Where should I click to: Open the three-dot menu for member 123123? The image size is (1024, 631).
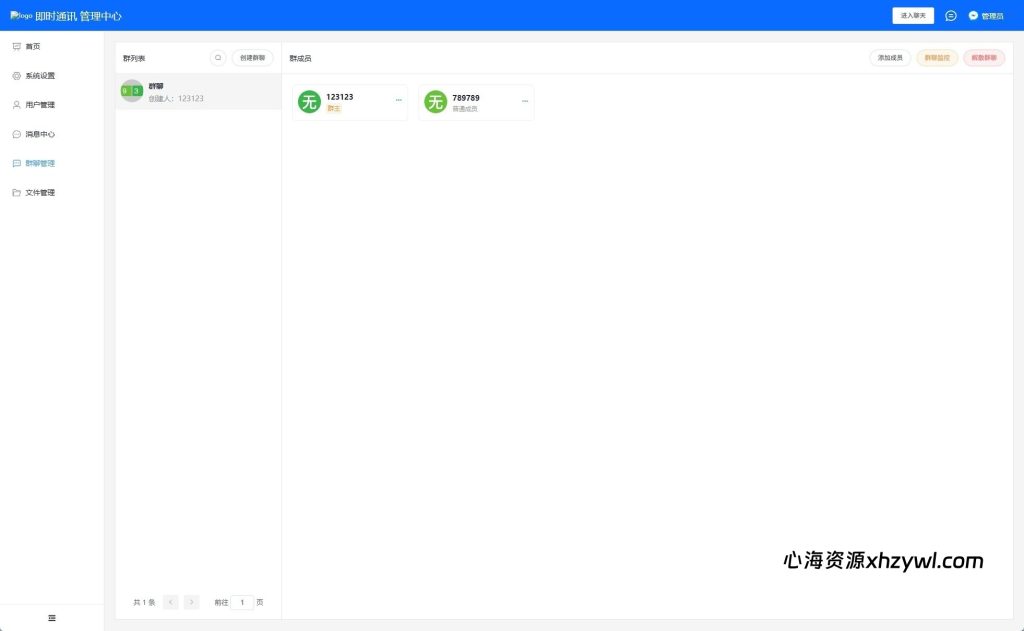[398, 100]
